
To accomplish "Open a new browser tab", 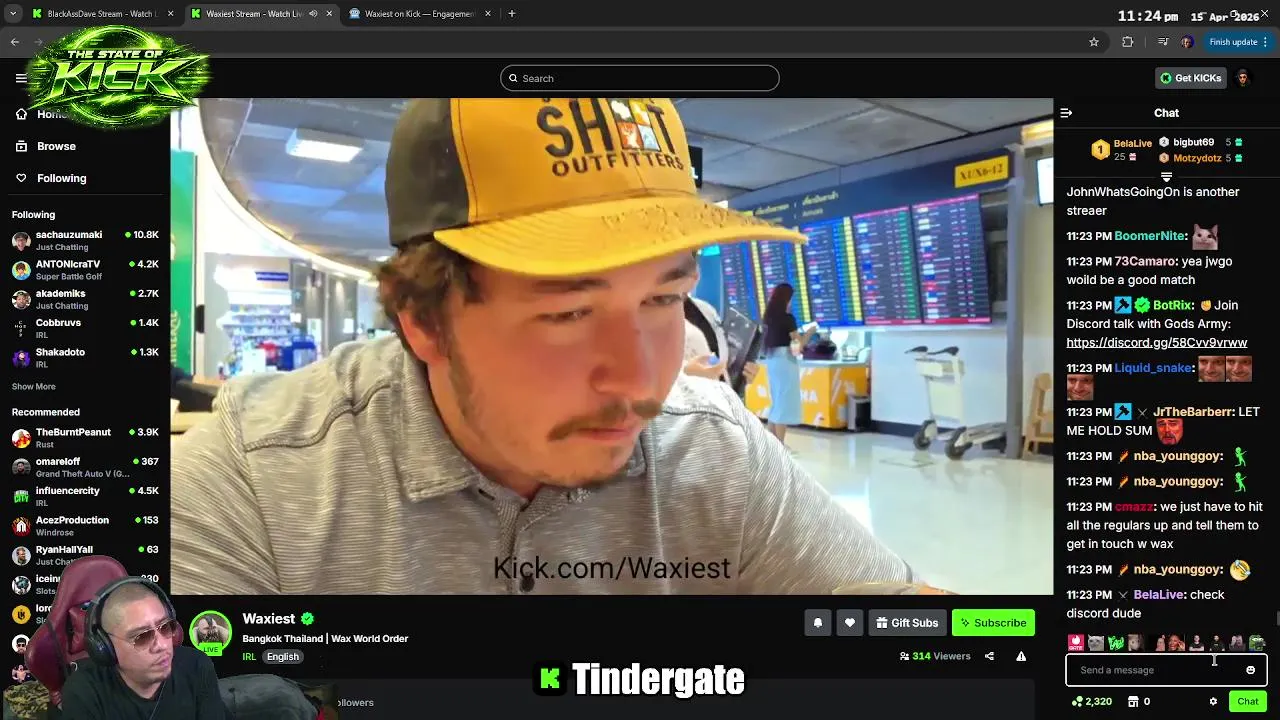I will point(512,14).
